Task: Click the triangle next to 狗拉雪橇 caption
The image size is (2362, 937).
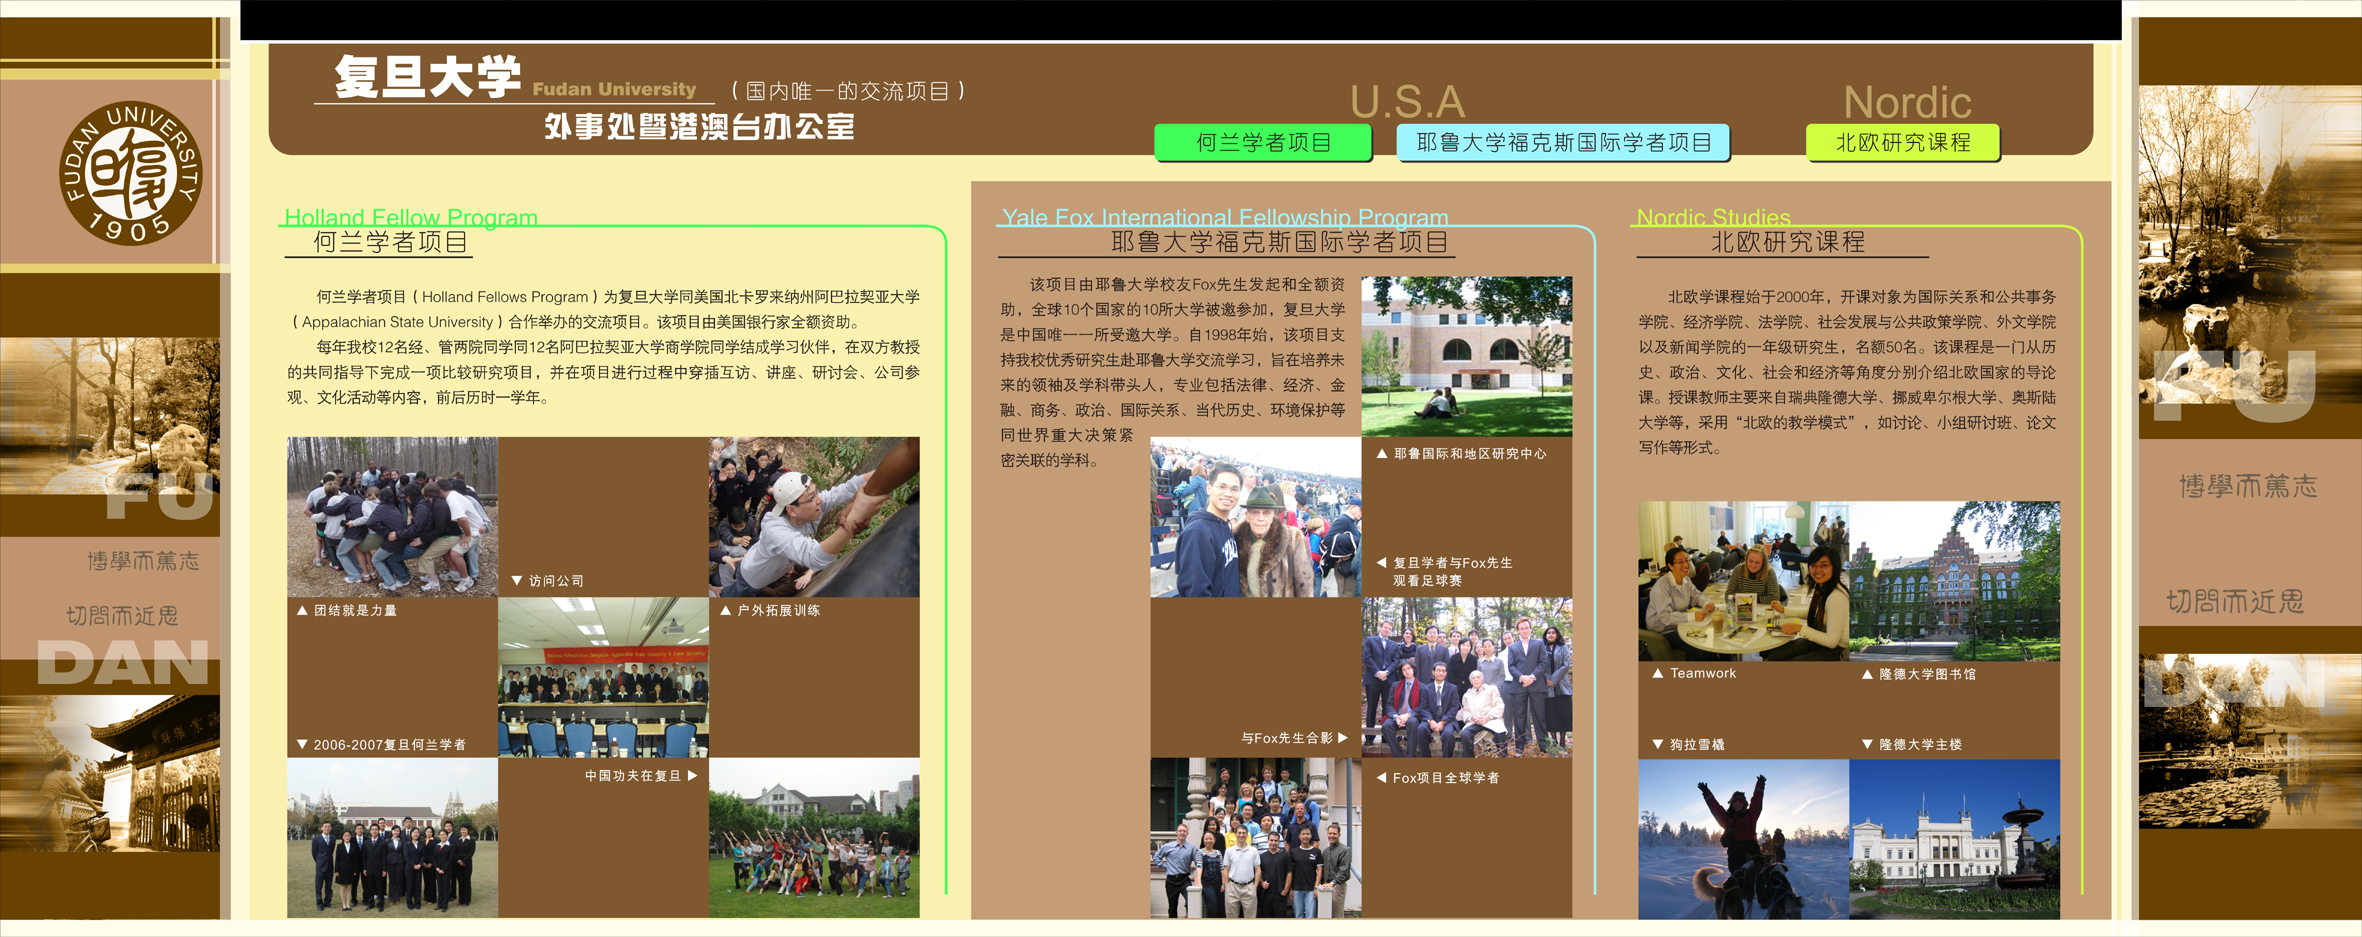Action: click(1658, 745)
